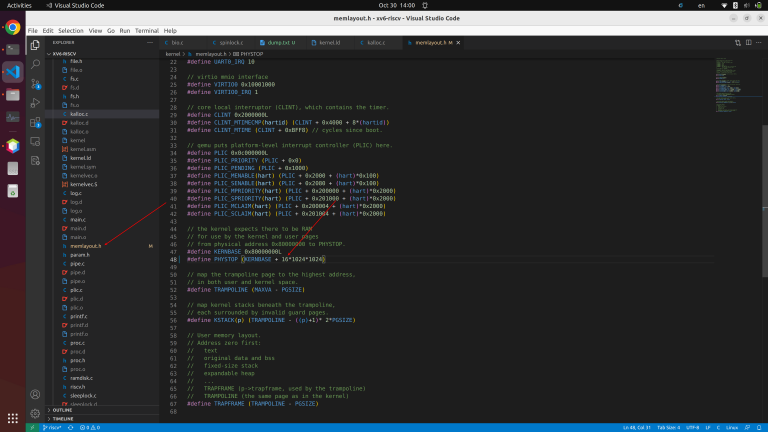Click the errors and warnings status indicator
The height and width of the screenshot is (432, 768).
(x=90, y=428)
